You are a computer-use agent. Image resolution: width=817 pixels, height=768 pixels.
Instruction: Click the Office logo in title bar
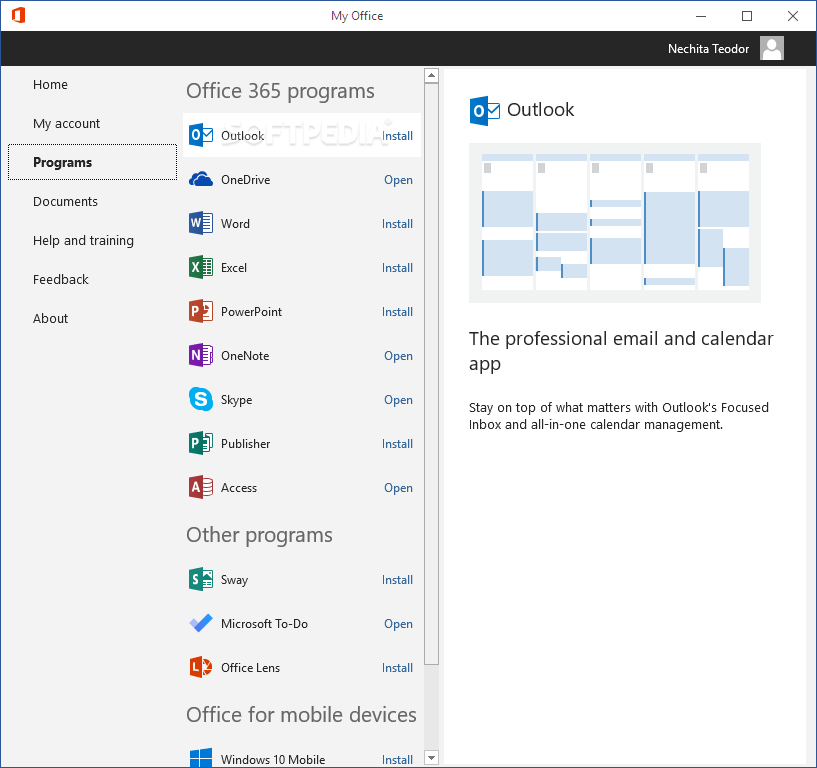[x=18, y=15]
